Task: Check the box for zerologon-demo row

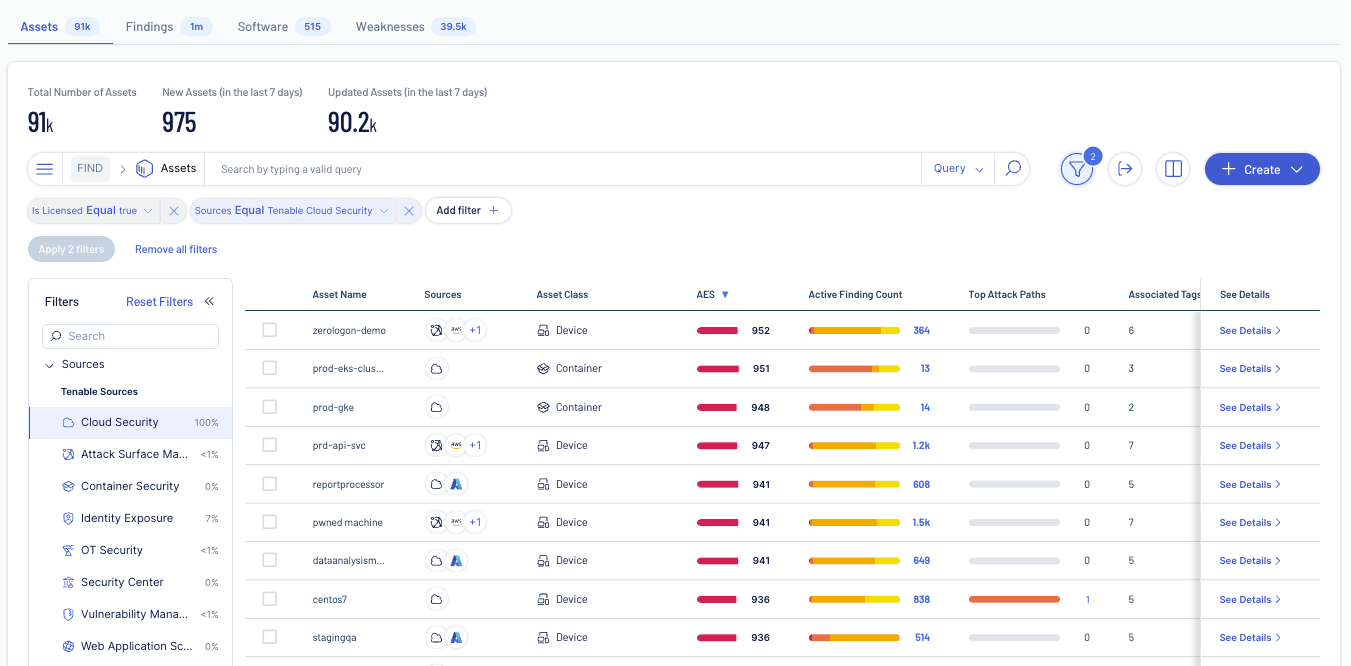Action: [270, 330]
